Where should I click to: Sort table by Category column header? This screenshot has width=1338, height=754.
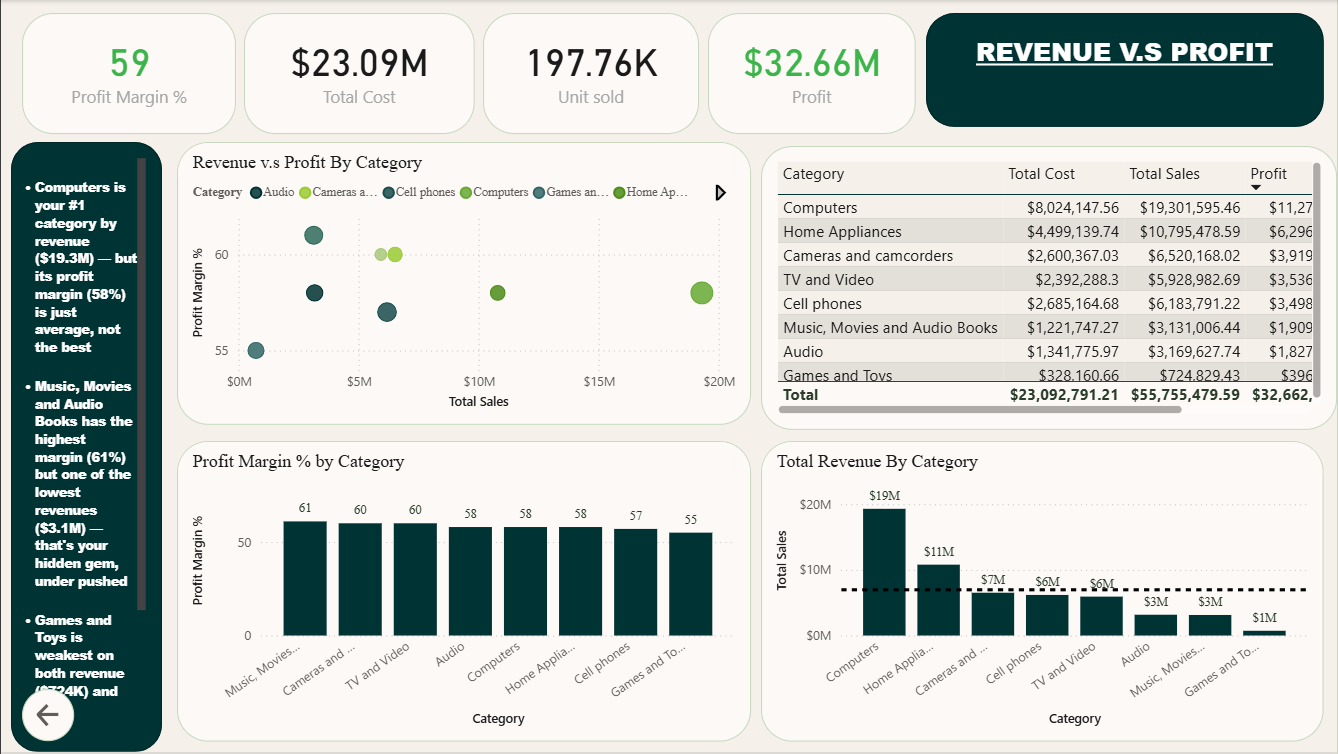click(x=813, y=174)
